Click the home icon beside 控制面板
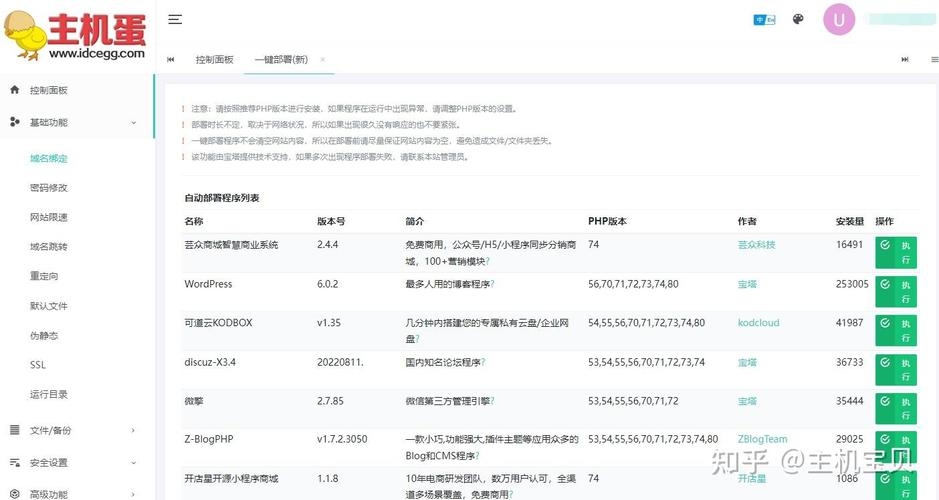The height and width of the screenshot is (500, 939). (15, 90)
